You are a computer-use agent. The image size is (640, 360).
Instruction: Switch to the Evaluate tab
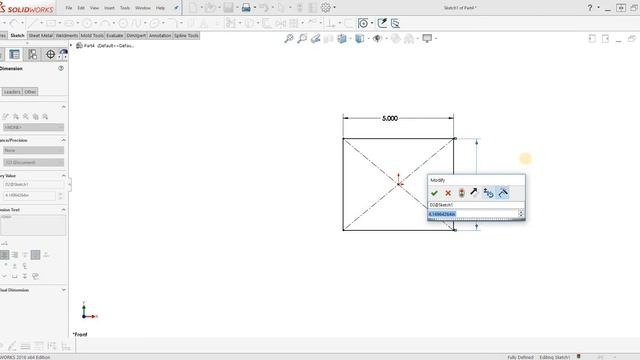point(115,36)
